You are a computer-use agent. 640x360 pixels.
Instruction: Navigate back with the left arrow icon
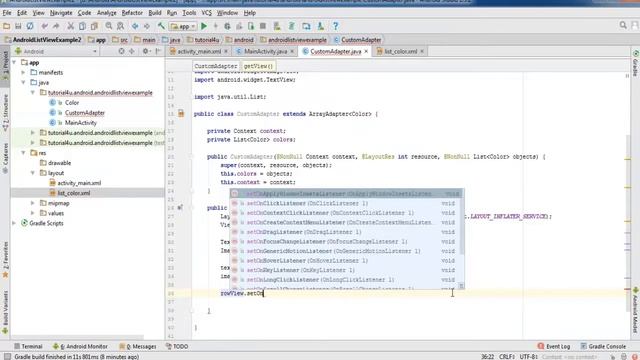point(135,26)
